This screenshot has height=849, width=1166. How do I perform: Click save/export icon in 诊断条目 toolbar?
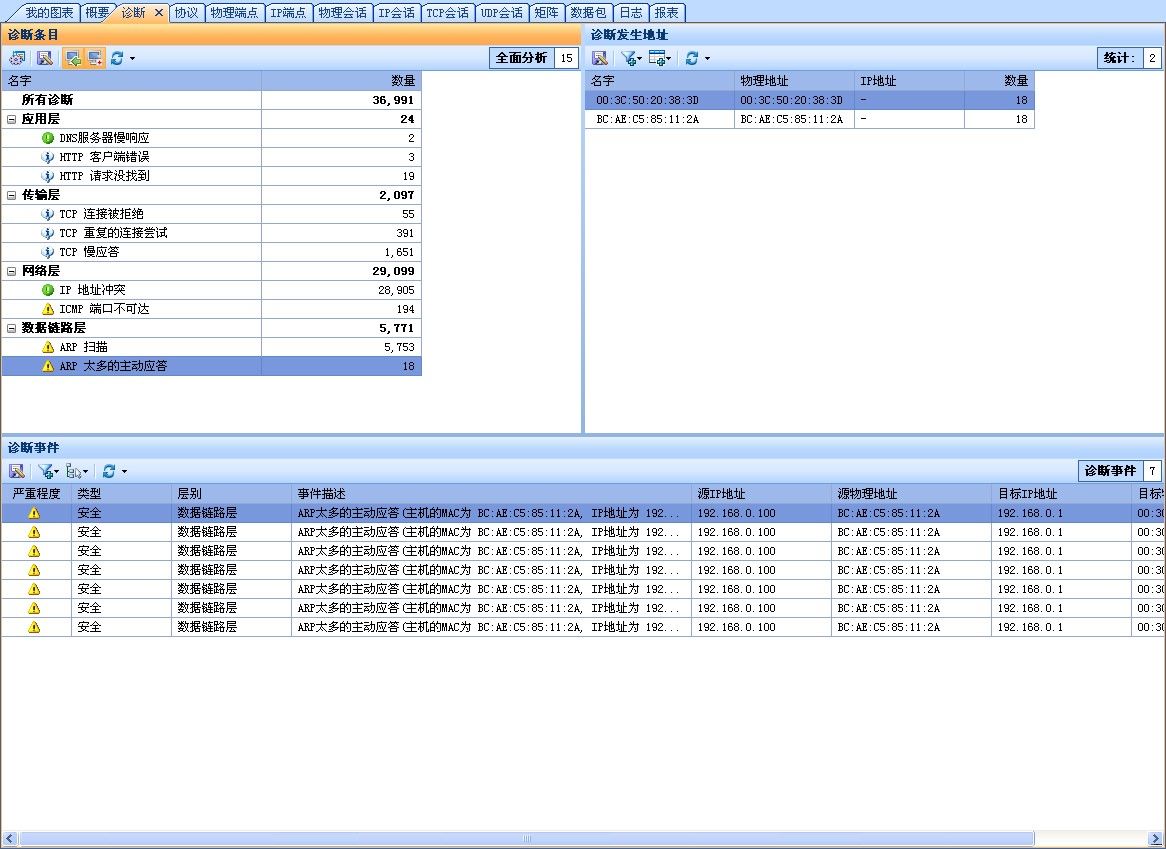coord(44,58)
